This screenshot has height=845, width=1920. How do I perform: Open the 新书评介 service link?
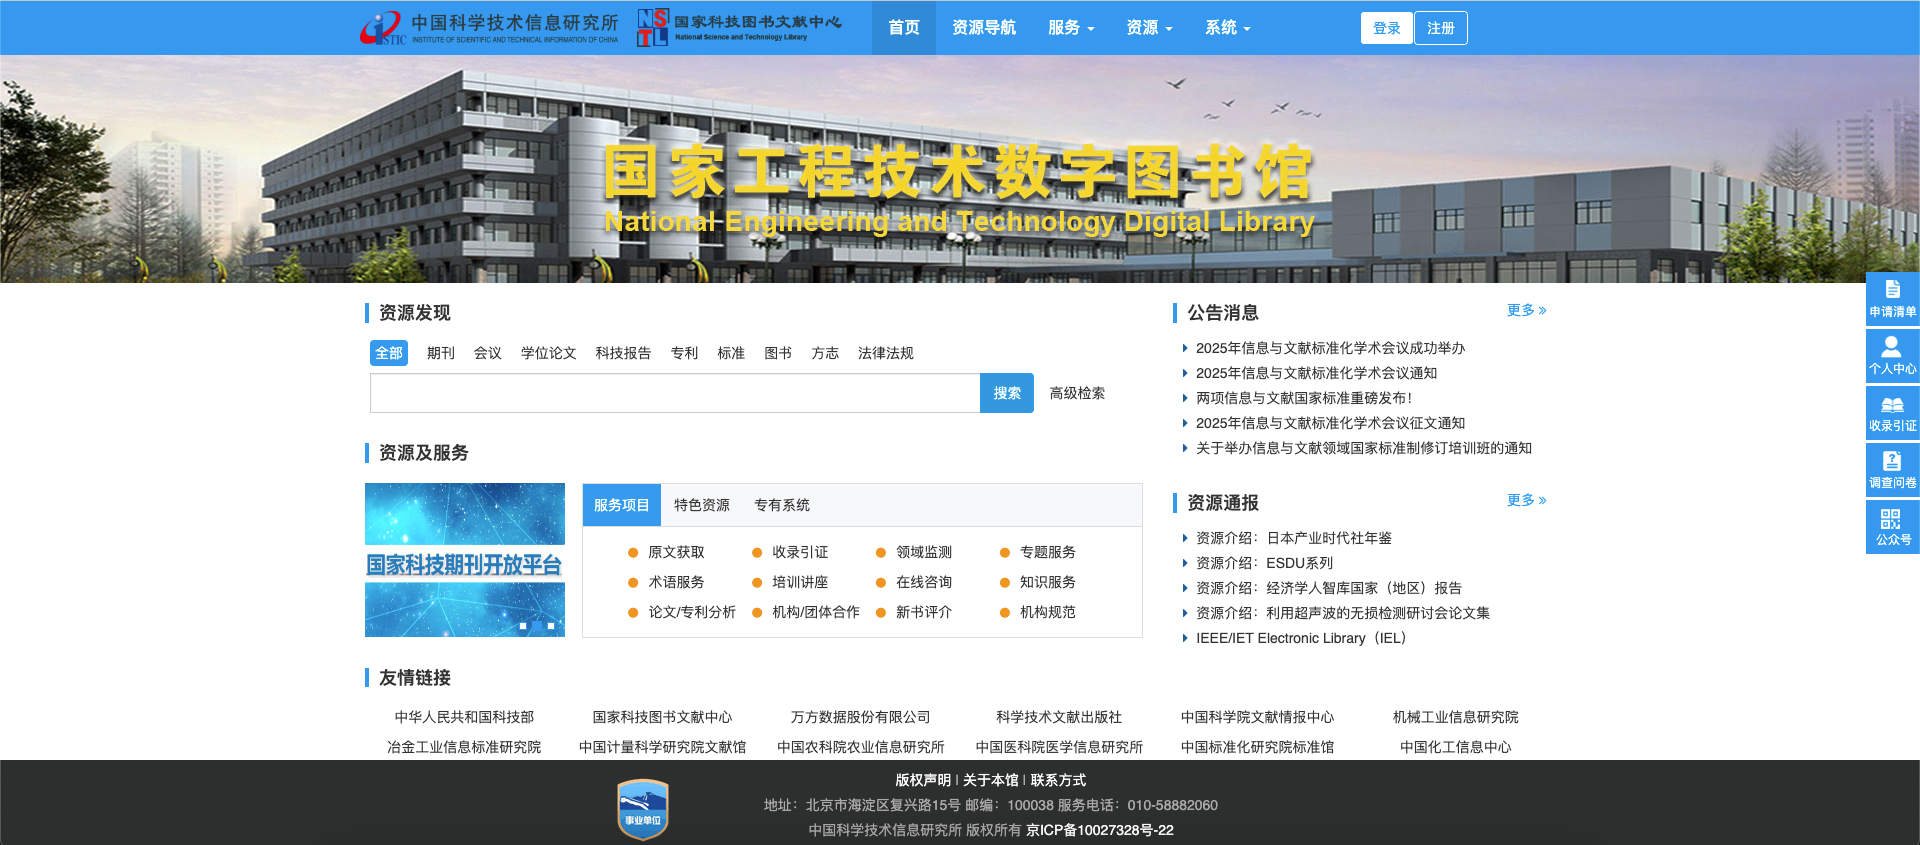tap(924, 612)
